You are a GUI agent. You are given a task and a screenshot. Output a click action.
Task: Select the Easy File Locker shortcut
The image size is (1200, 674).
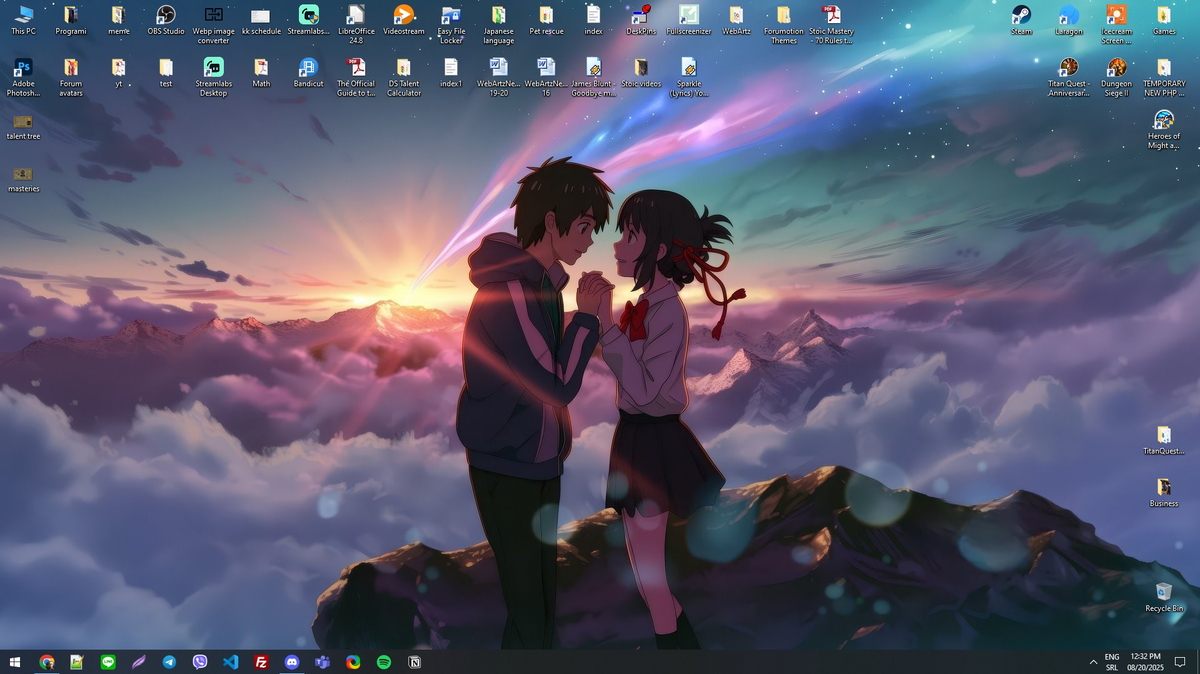coord(451,25)
